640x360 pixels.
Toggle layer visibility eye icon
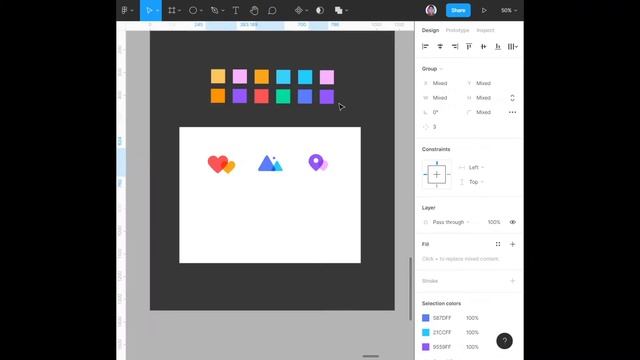(513, 222)
